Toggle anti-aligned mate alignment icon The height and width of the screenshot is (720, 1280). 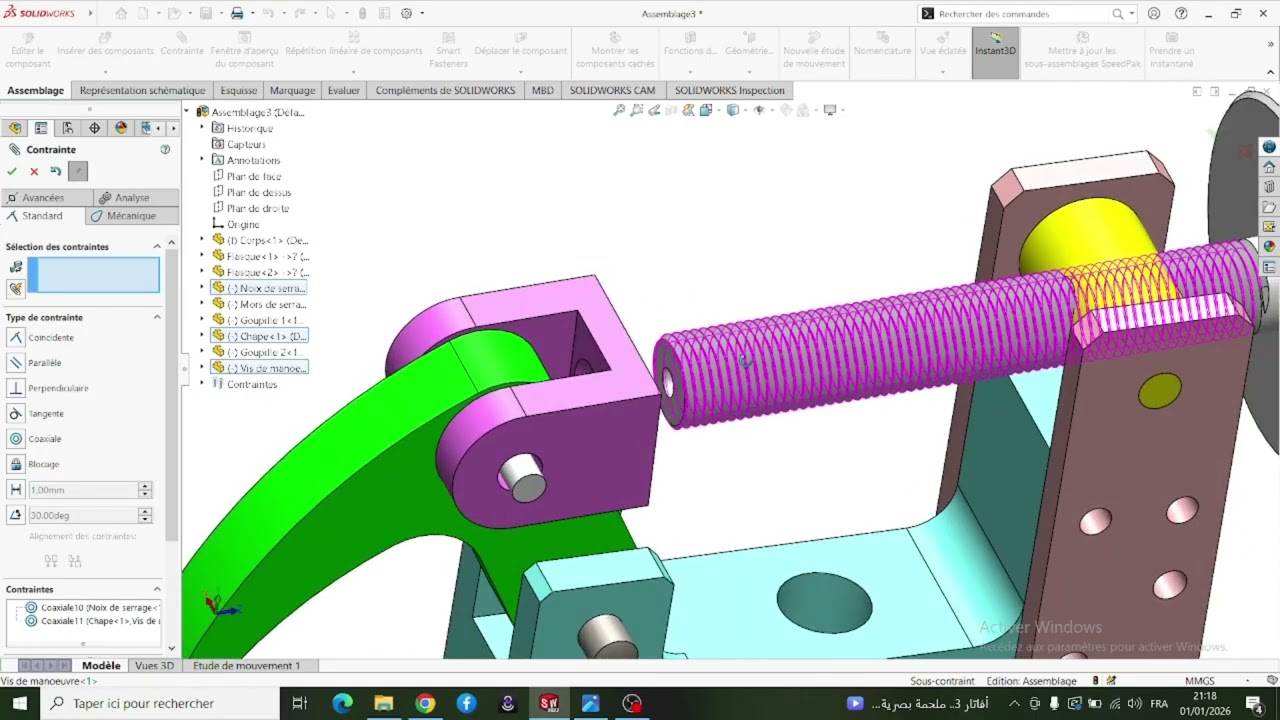pyautogui.click(x=77, y=561)
